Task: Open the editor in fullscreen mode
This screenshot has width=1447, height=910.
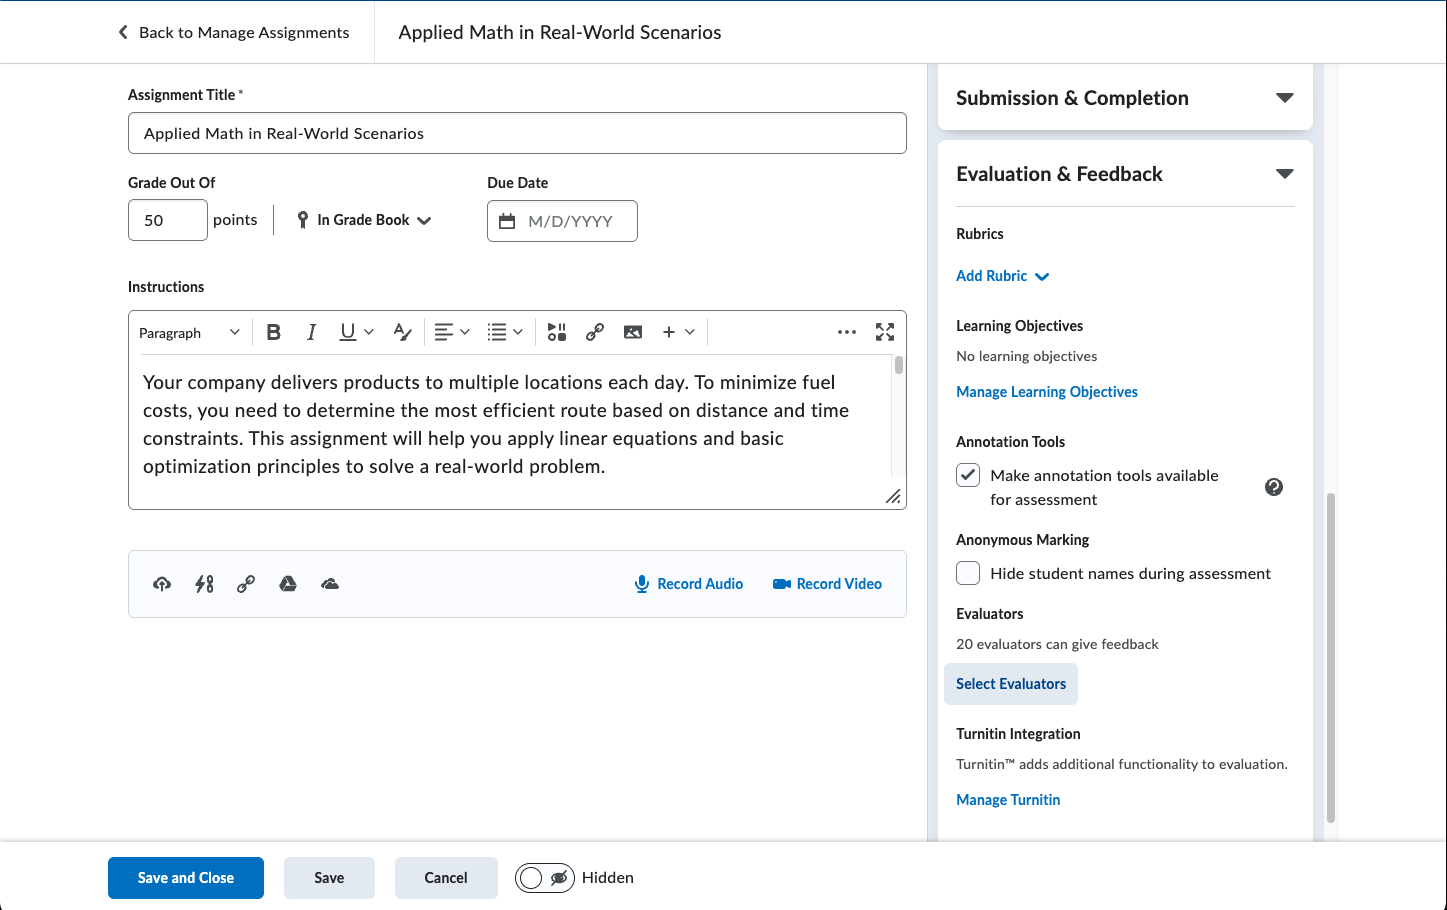Action: pyautogui.click(x=885, y=332)
